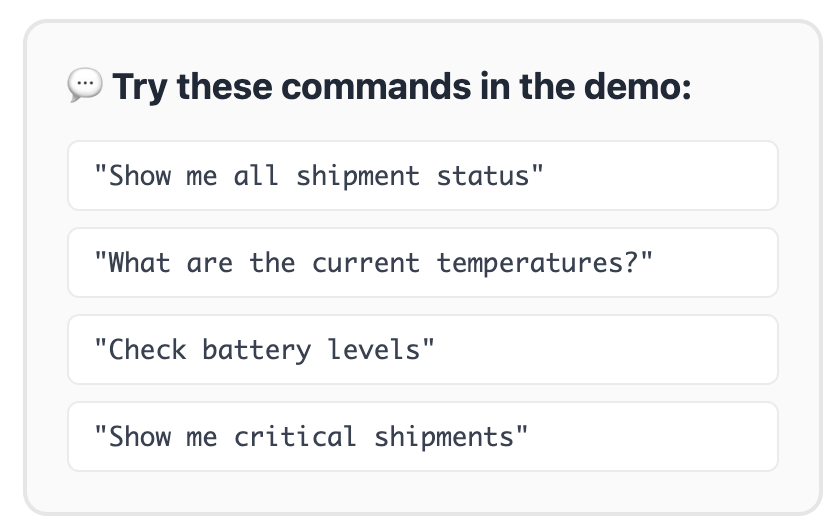This screenshot has height=532, width=840.
Task: Click the word 'critical' in fourth command
Action: (x=294, y=437)
